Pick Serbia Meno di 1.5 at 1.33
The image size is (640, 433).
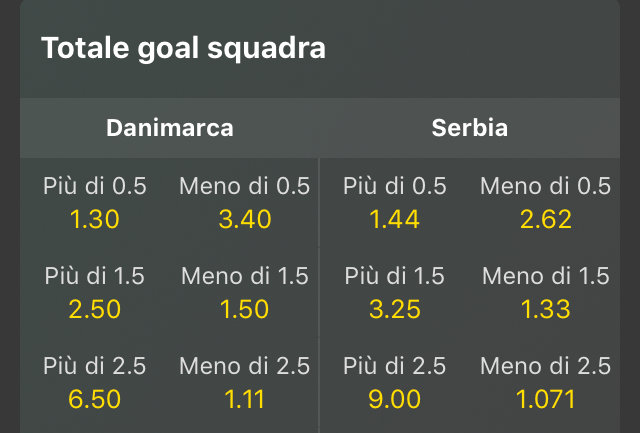point(545,293)
